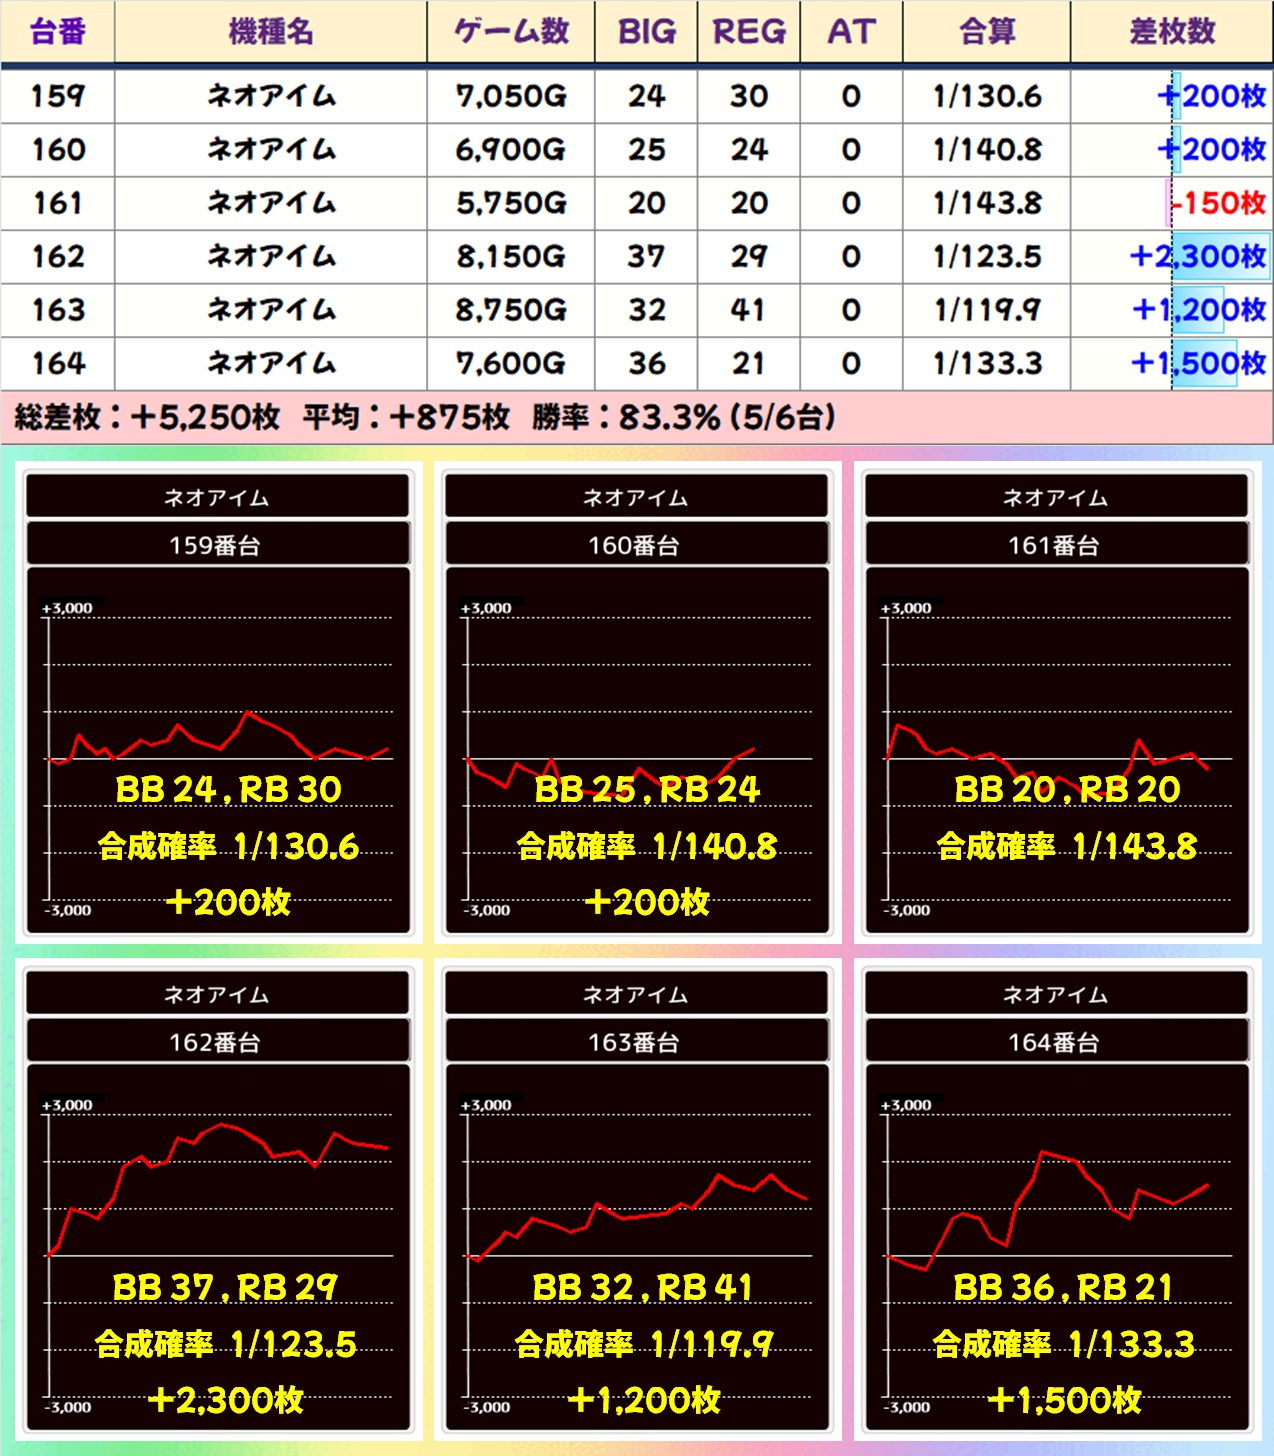
Task: Sort by the ゲーム数 column header
Action: [511, 32]
